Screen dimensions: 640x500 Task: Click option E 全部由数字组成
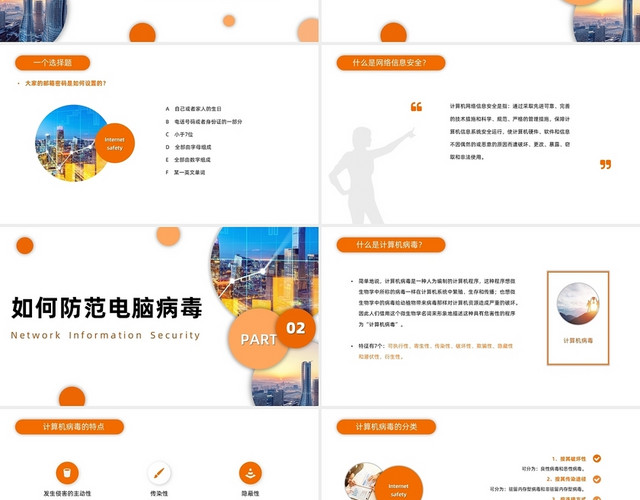point(188,160)
